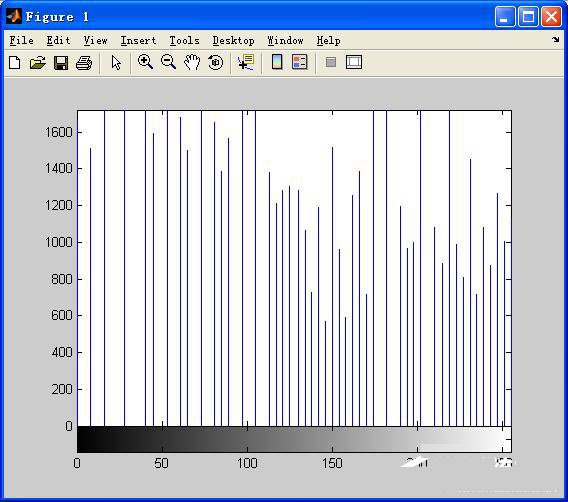Screen dimensions: 568x502
Task: Activate the Zoom In magnifier
Action: tap(145, 62)
